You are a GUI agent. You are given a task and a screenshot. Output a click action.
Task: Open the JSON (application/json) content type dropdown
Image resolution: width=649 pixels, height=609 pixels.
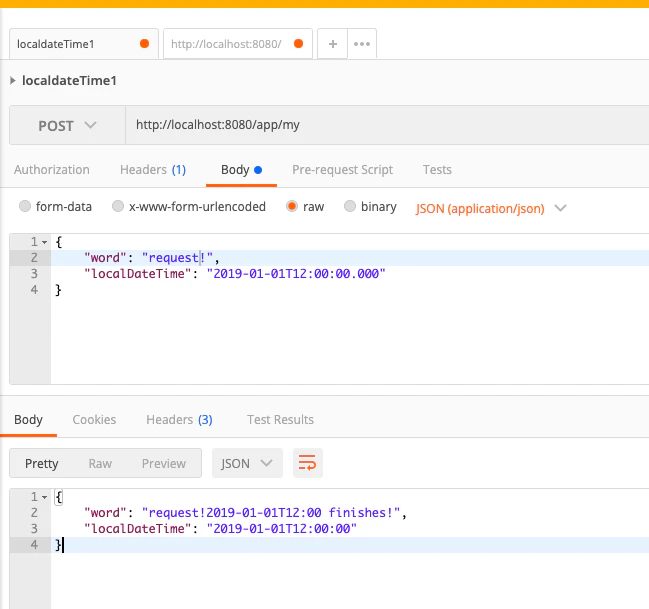pyautogui.click(x=491, y=208)
